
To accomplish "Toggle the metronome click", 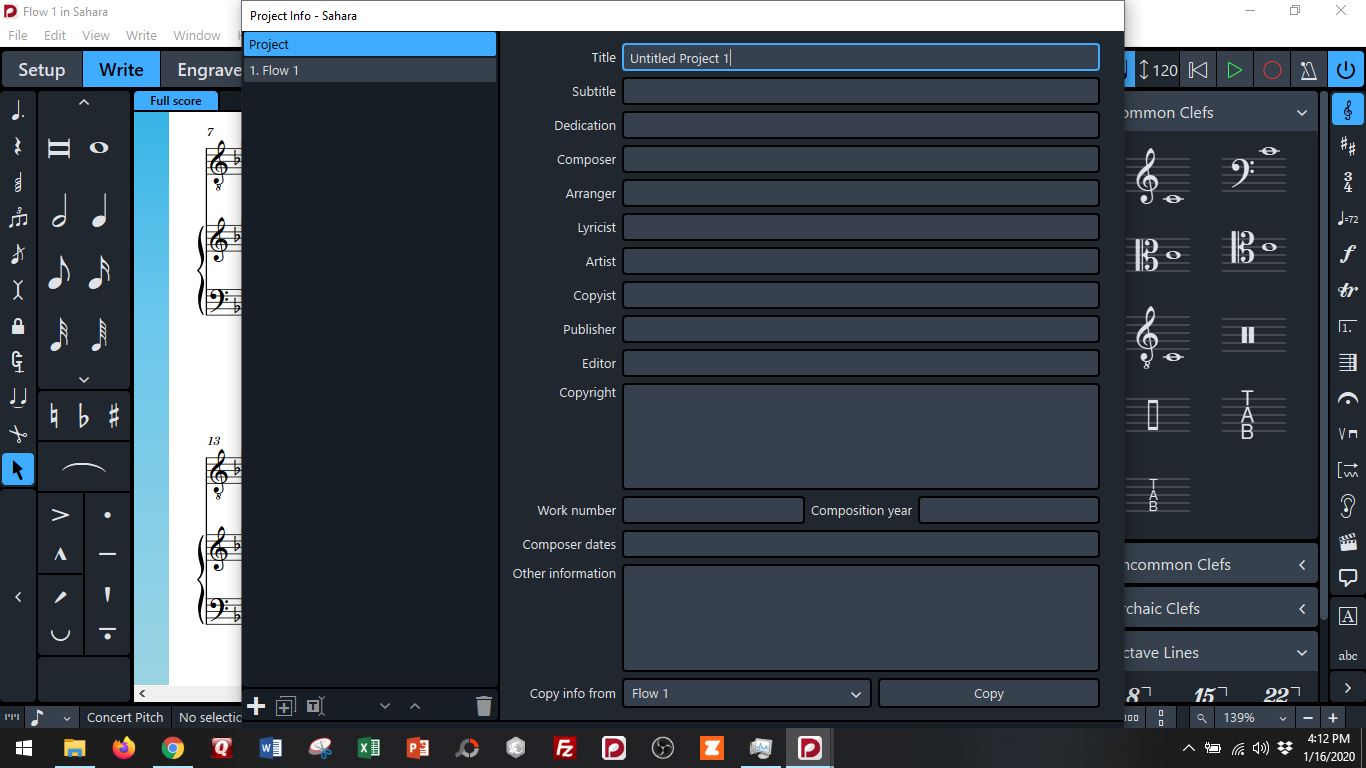I will coord(1308,70).
